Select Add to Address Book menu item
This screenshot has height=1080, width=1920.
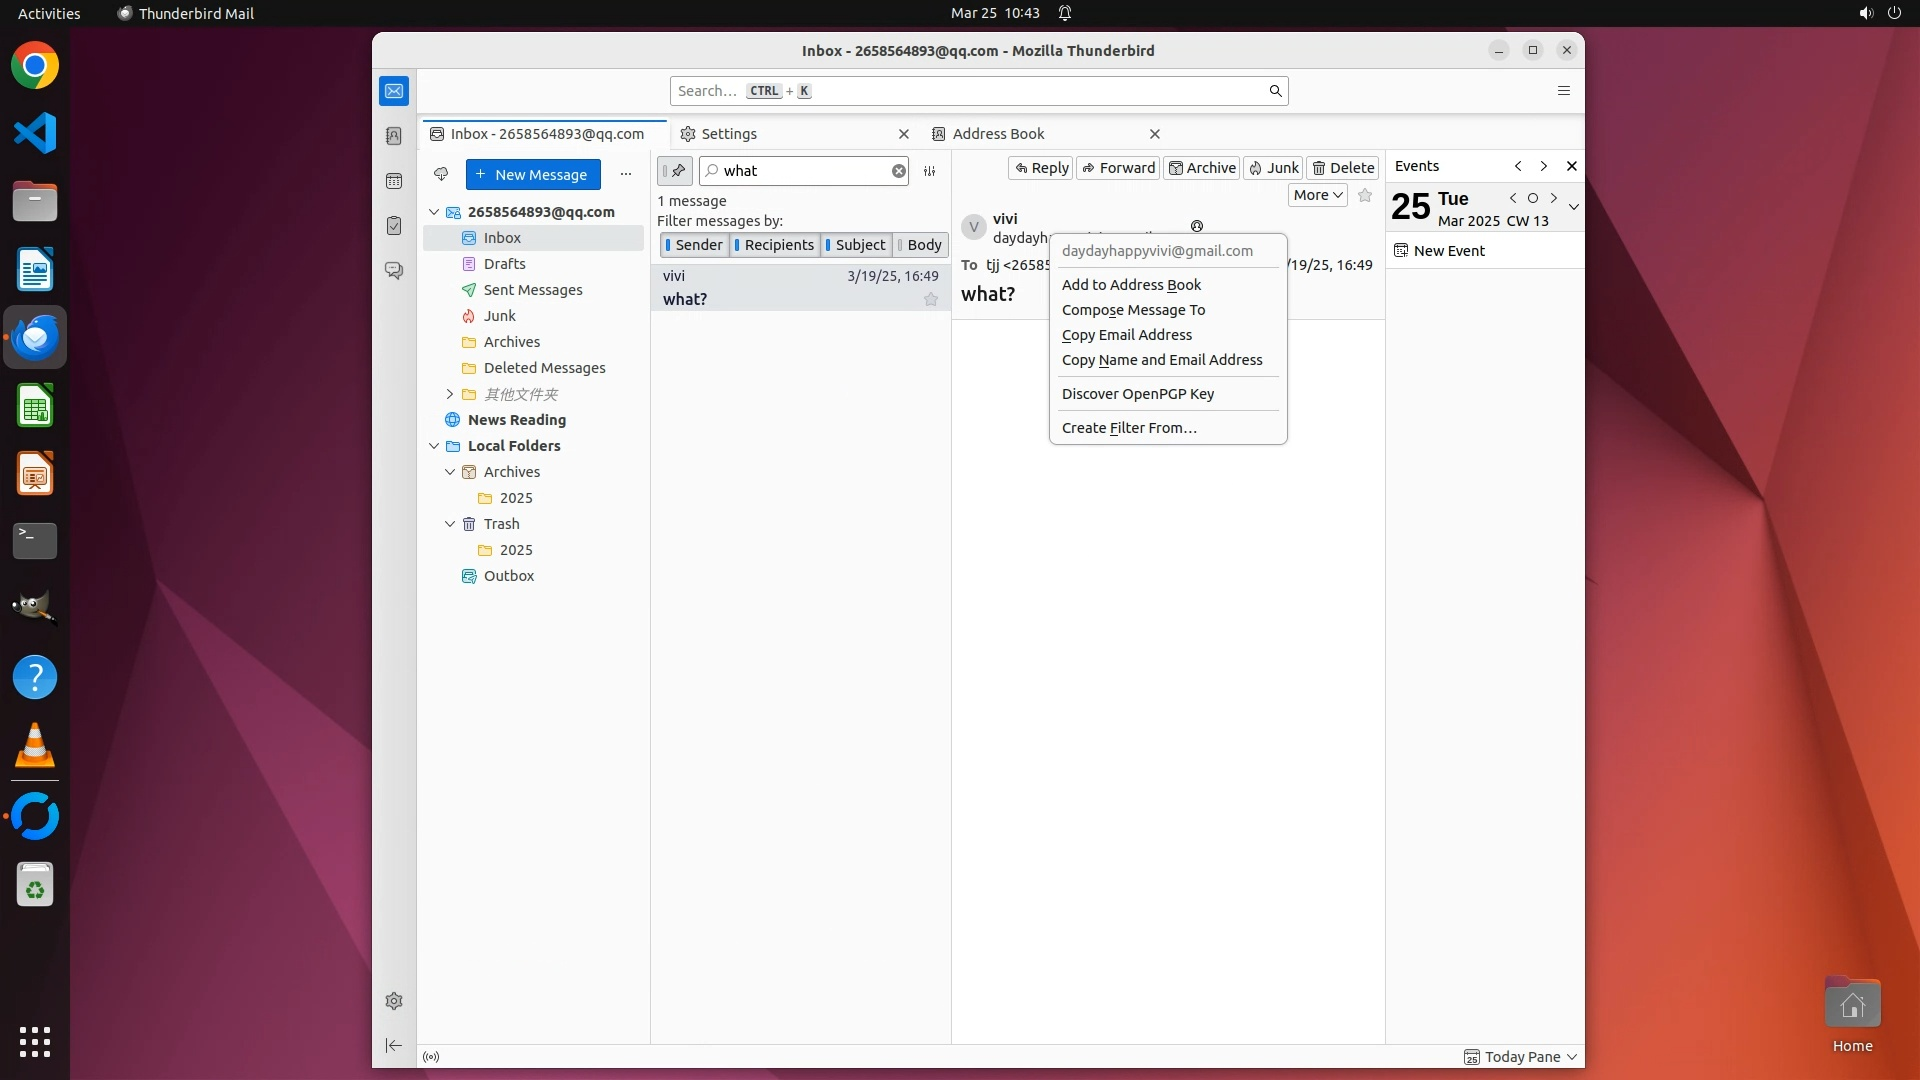[x=1131, y=285]
